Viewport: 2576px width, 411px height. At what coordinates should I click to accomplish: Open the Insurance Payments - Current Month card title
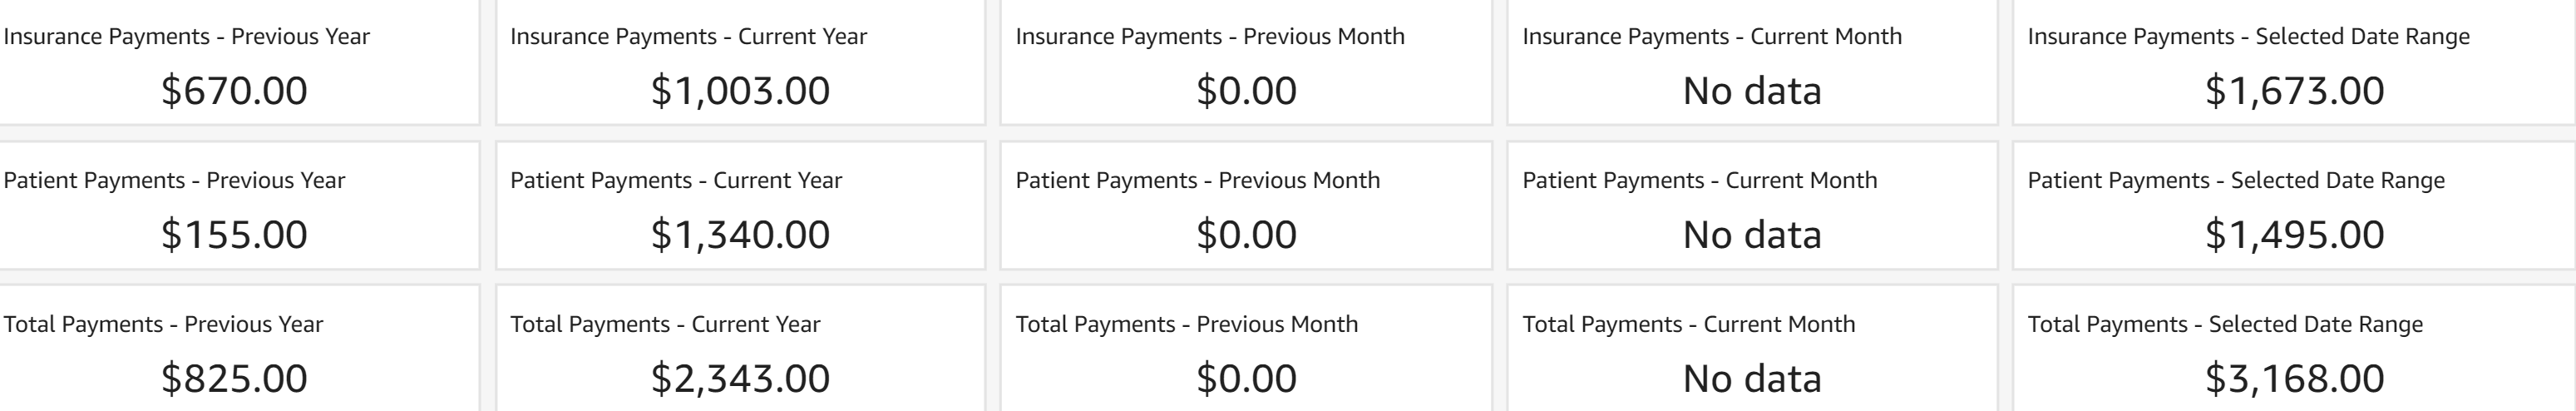[1712, 37]
